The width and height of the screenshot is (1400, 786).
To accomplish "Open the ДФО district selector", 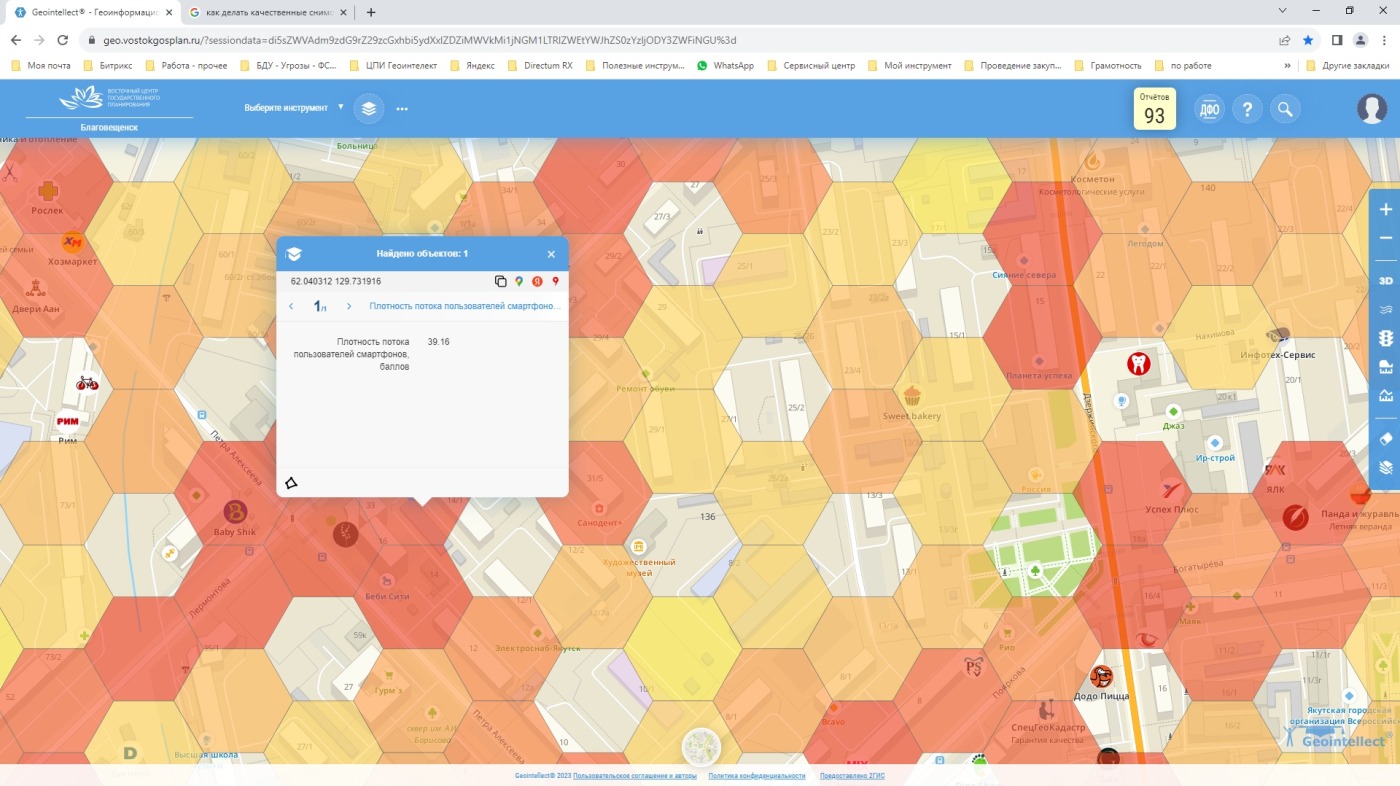I will tap(1210, 109).
